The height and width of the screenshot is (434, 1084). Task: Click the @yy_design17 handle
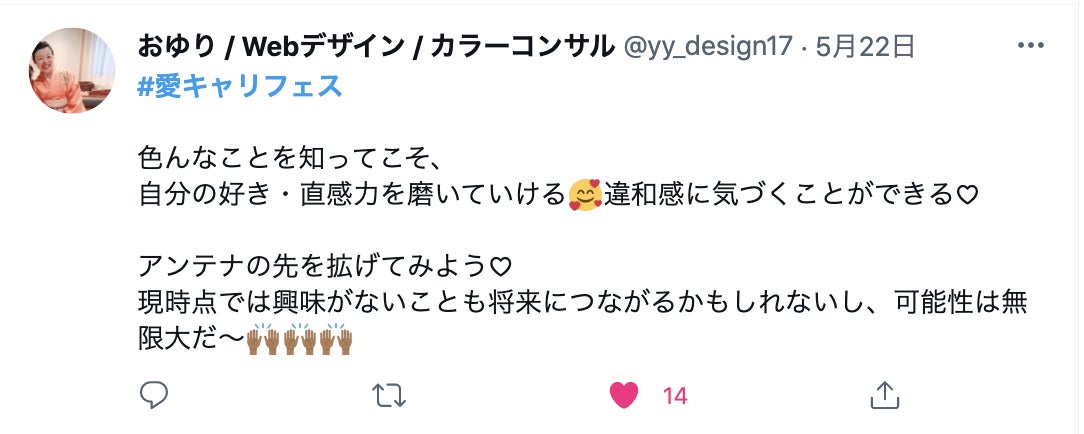708,46
